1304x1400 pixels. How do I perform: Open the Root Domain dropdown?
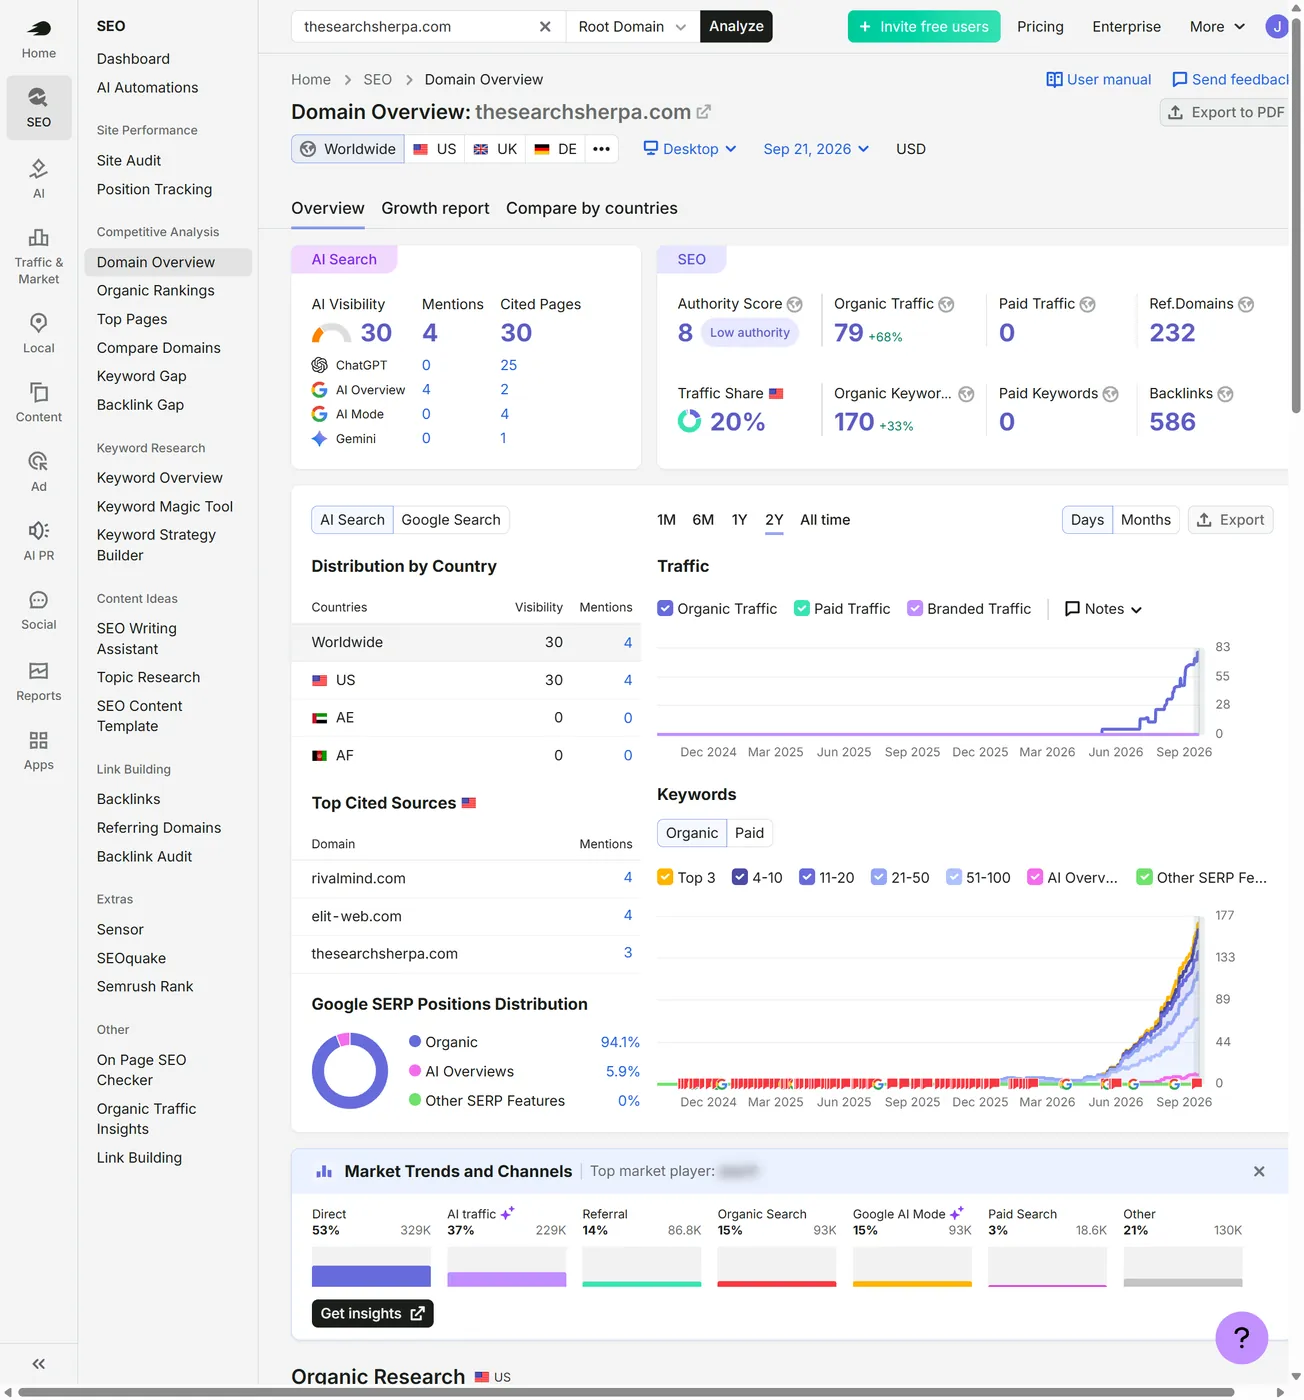[x=632, y=27]
